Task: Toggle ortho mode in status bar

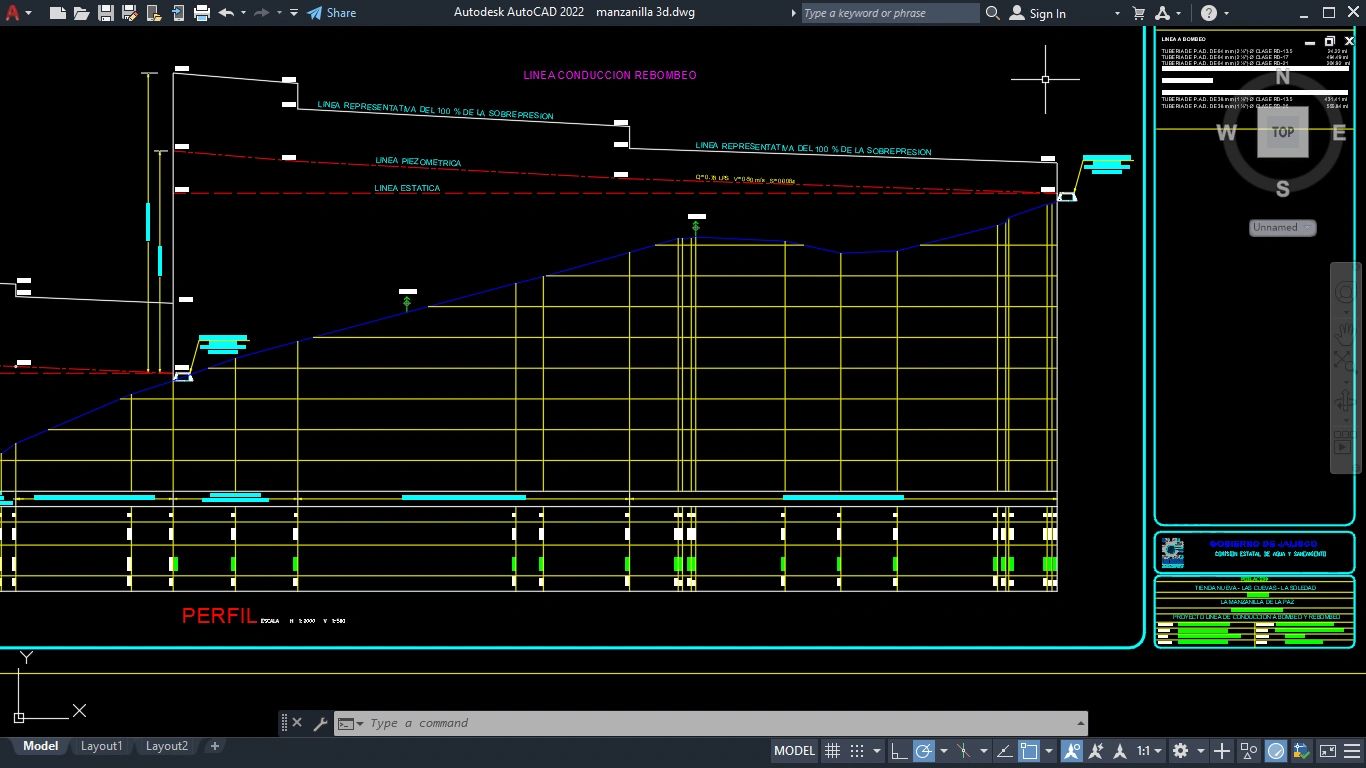Action: pos(899,751)
